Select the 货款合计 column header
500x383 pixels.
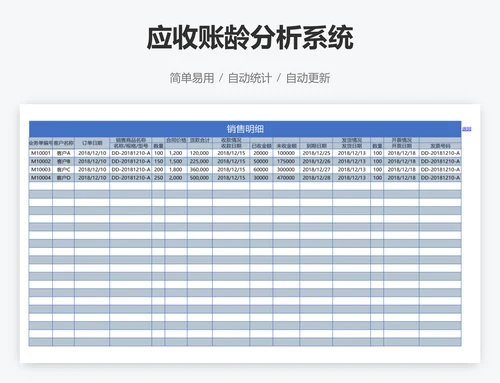click(x=200, y=140)
